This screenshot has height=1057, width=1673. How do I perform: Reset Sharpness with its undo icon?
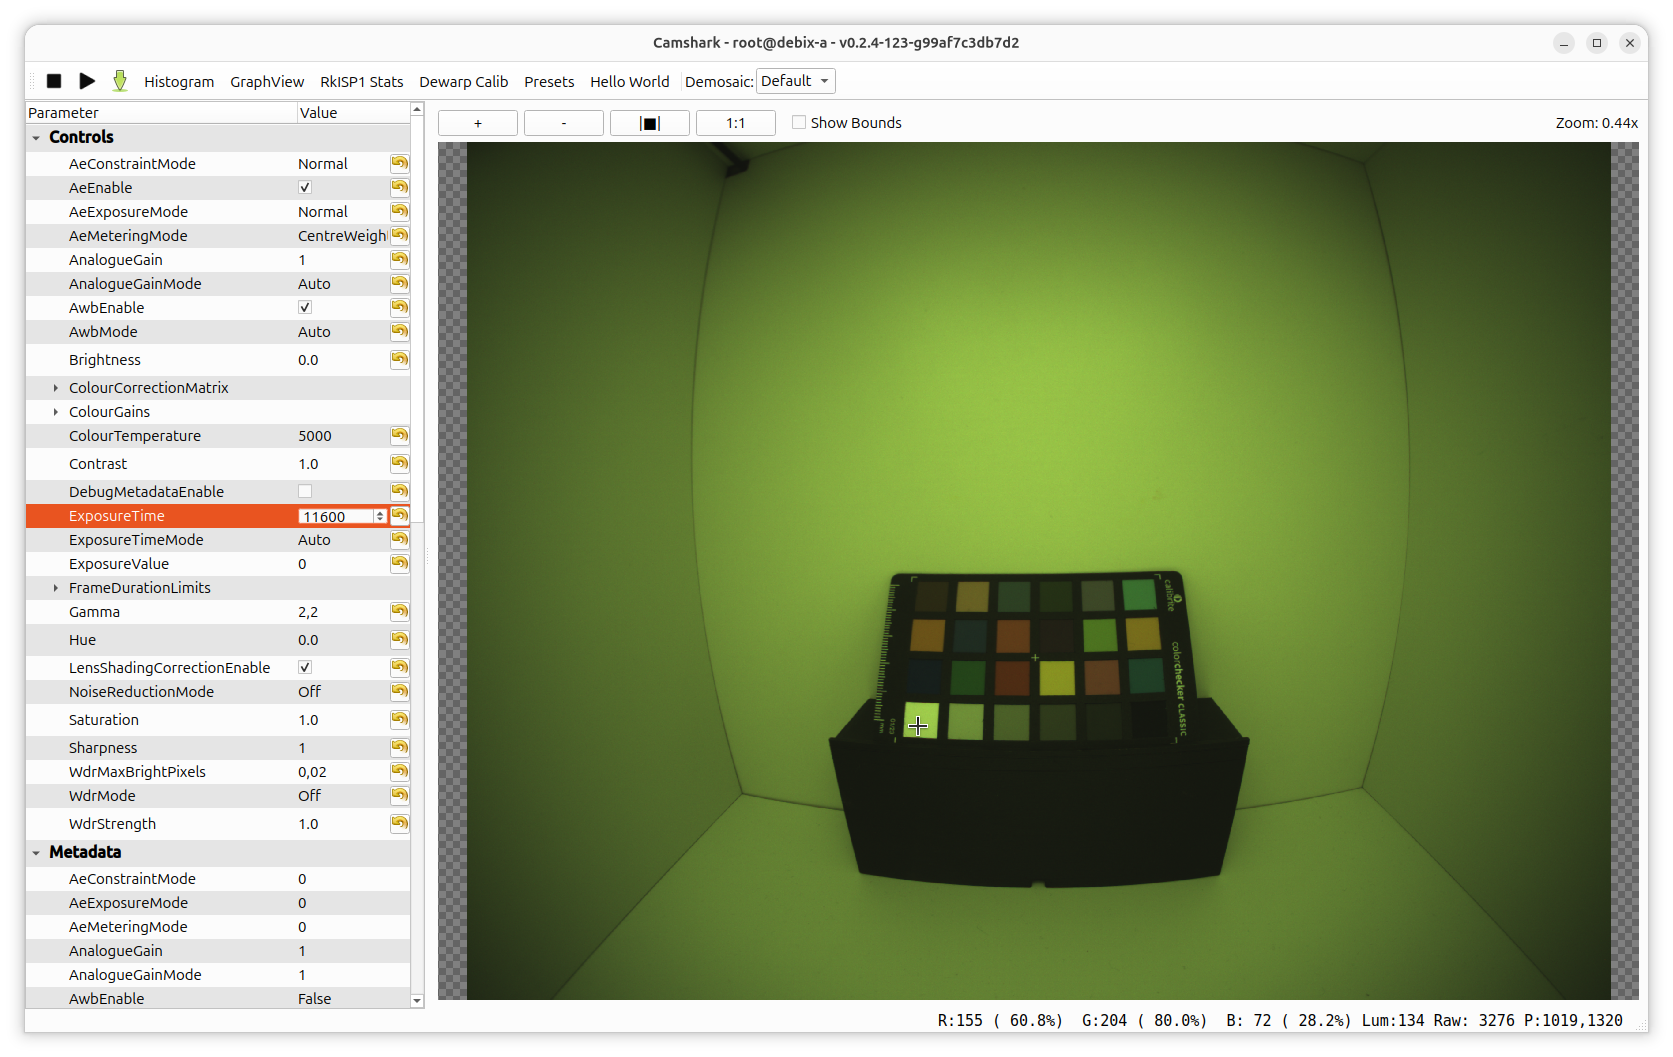pyautogui.click(x=400, y=747)
